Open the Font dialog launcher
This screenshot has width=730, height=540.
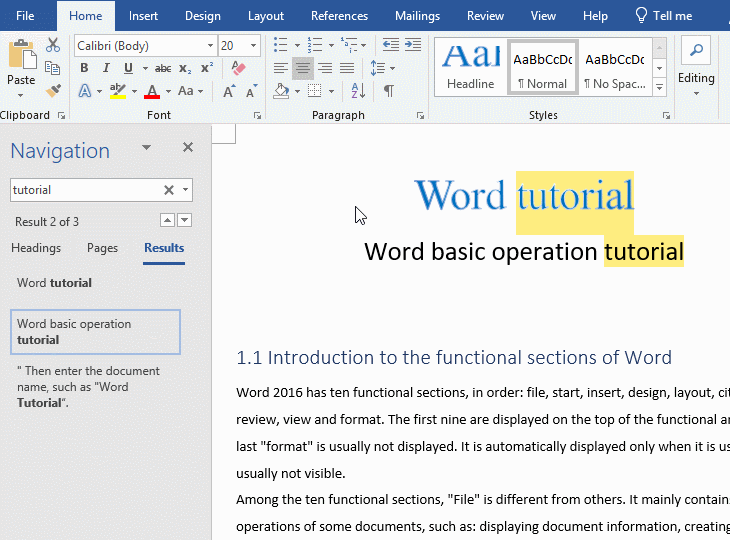click(x=257, y=115)
